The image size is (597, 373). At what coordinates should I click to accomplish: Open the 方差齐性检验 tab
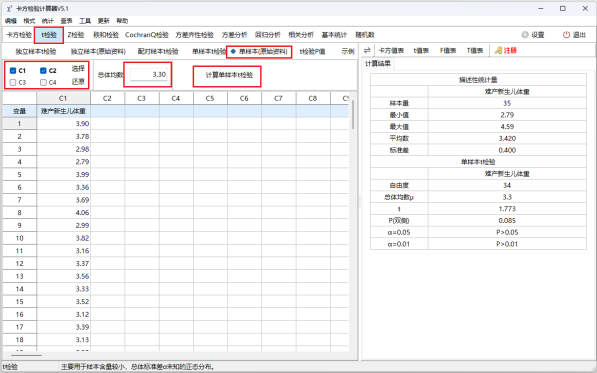194,35
